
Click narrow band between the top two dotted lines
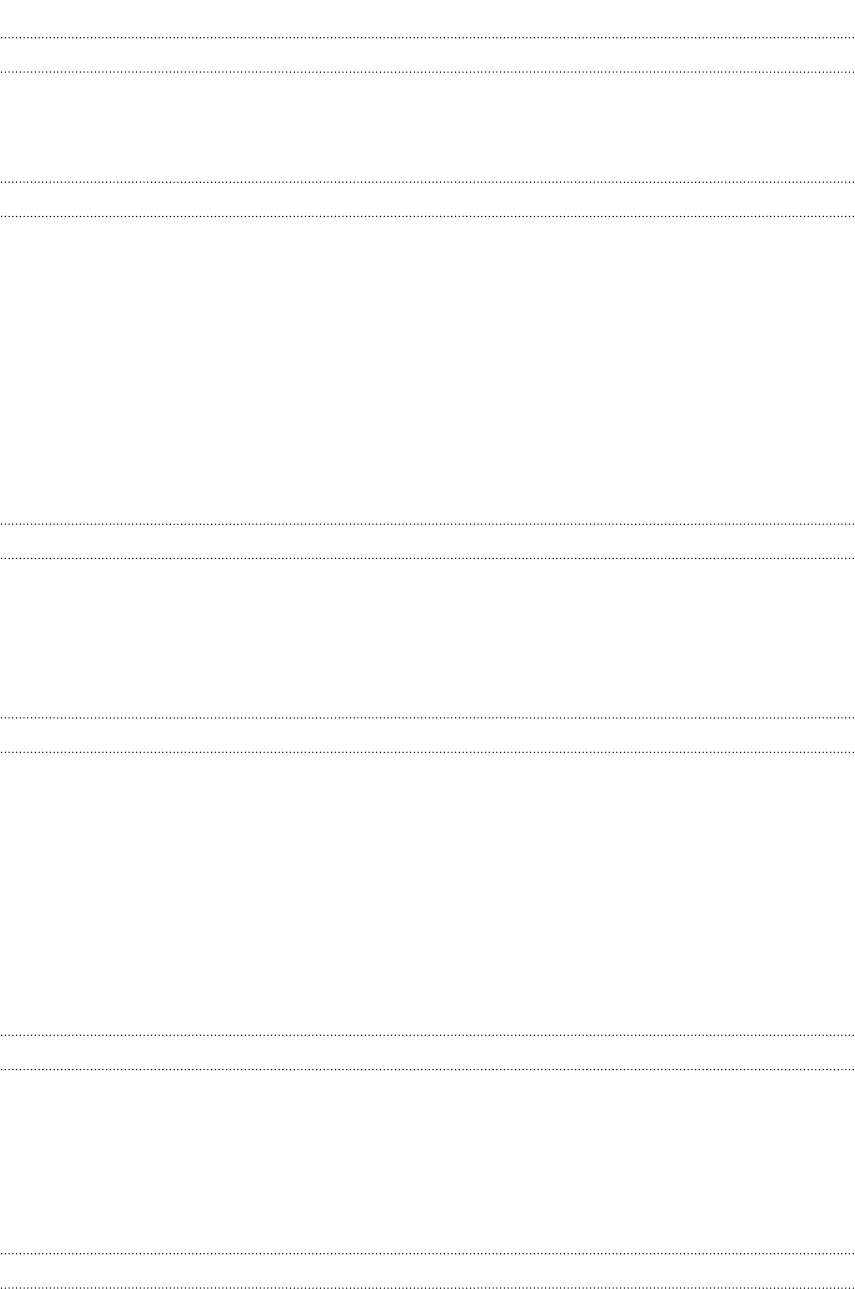(427, 55)
